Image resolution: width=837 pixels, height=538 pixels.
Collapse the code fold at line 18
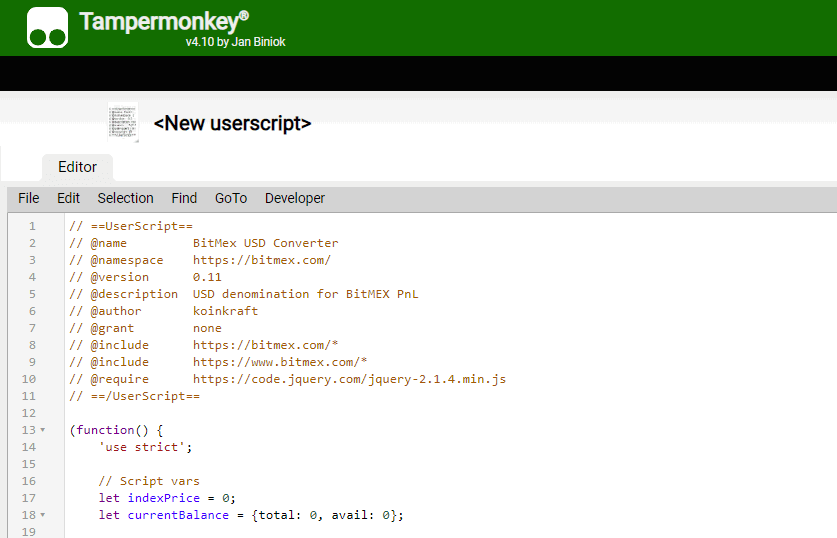(x=43, y=515)
